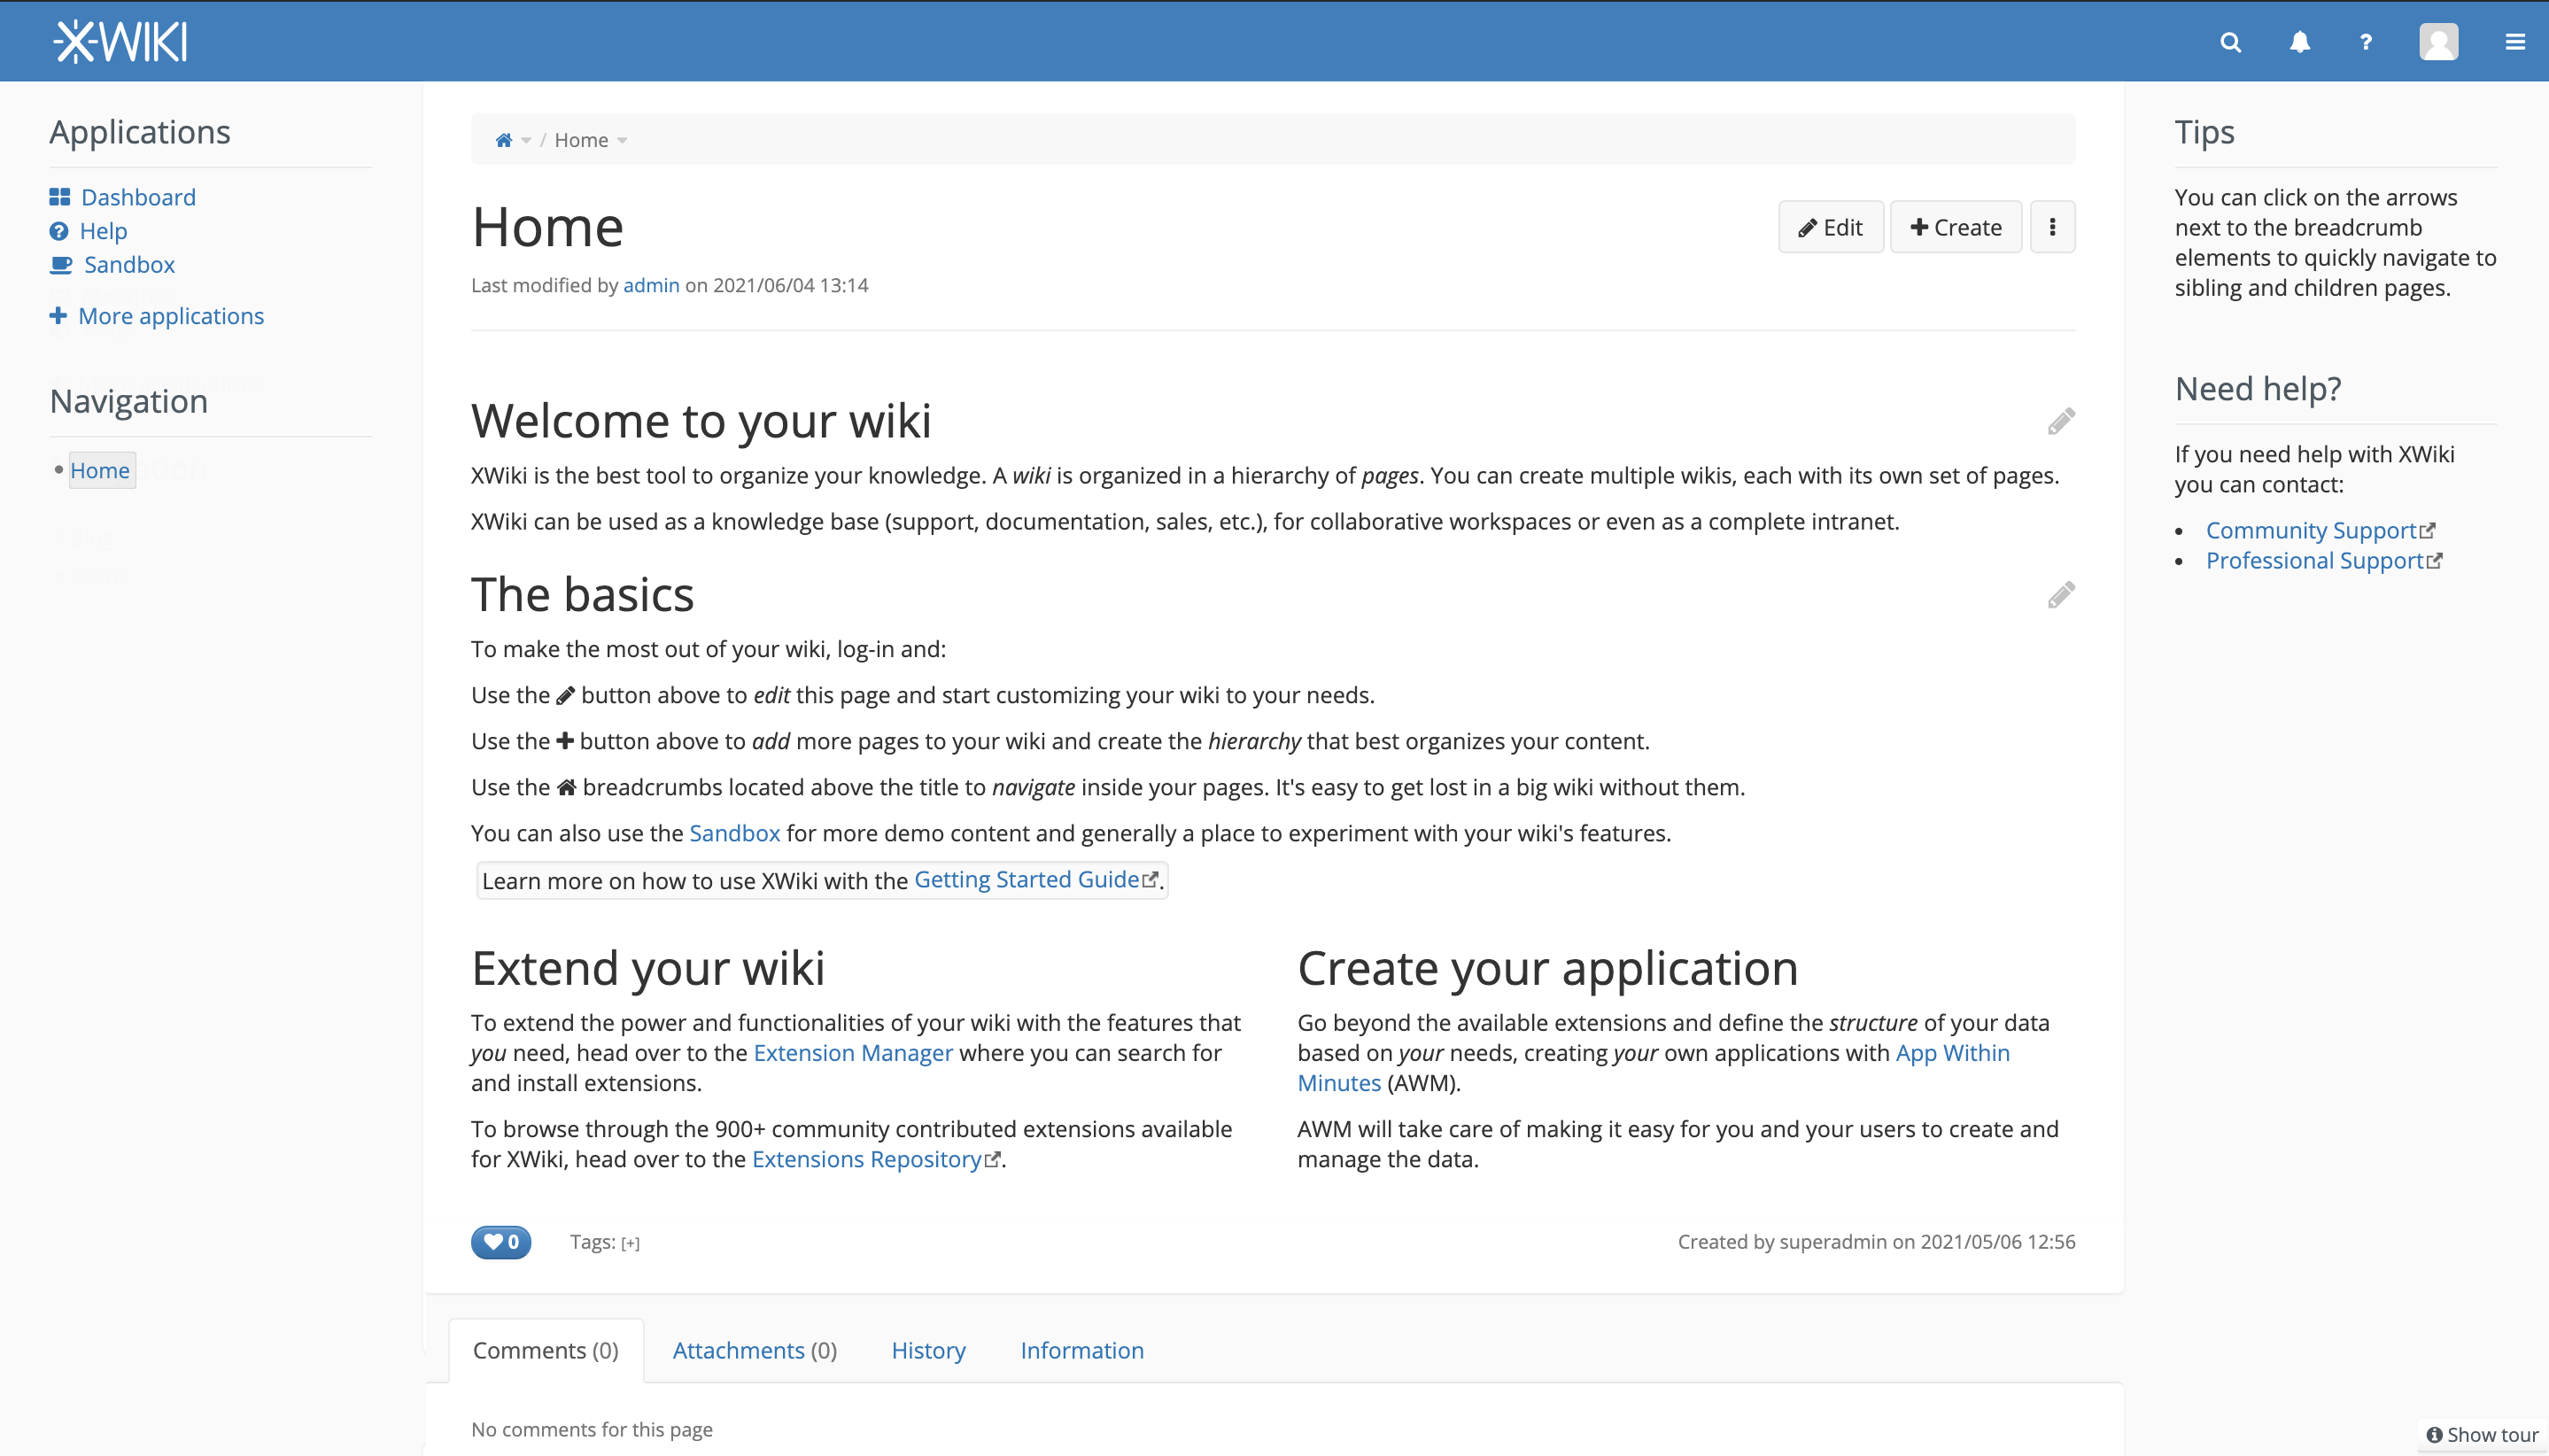The image size is (2549, 1456).
Task: Click the plus icon before More applications
Action: (x=58, y=316)
